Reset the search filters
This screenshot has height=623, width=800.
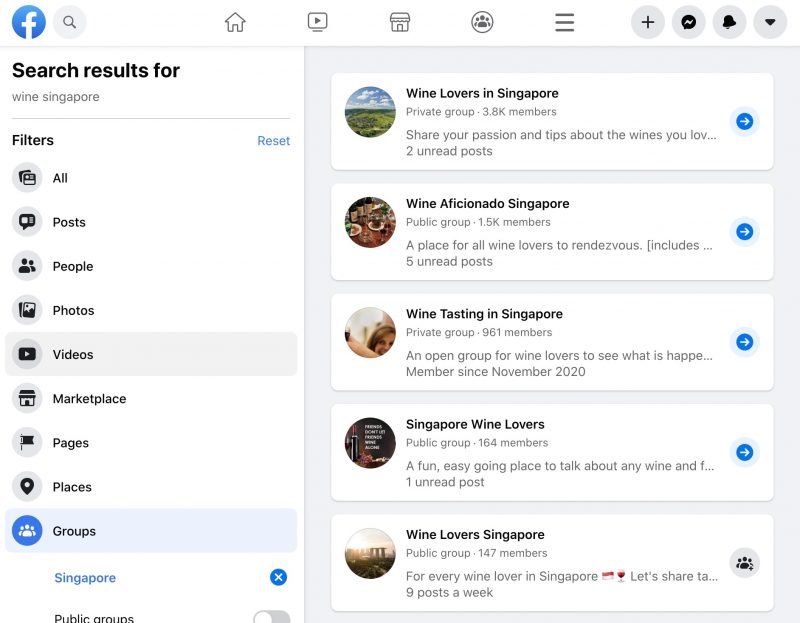[273, 141]
